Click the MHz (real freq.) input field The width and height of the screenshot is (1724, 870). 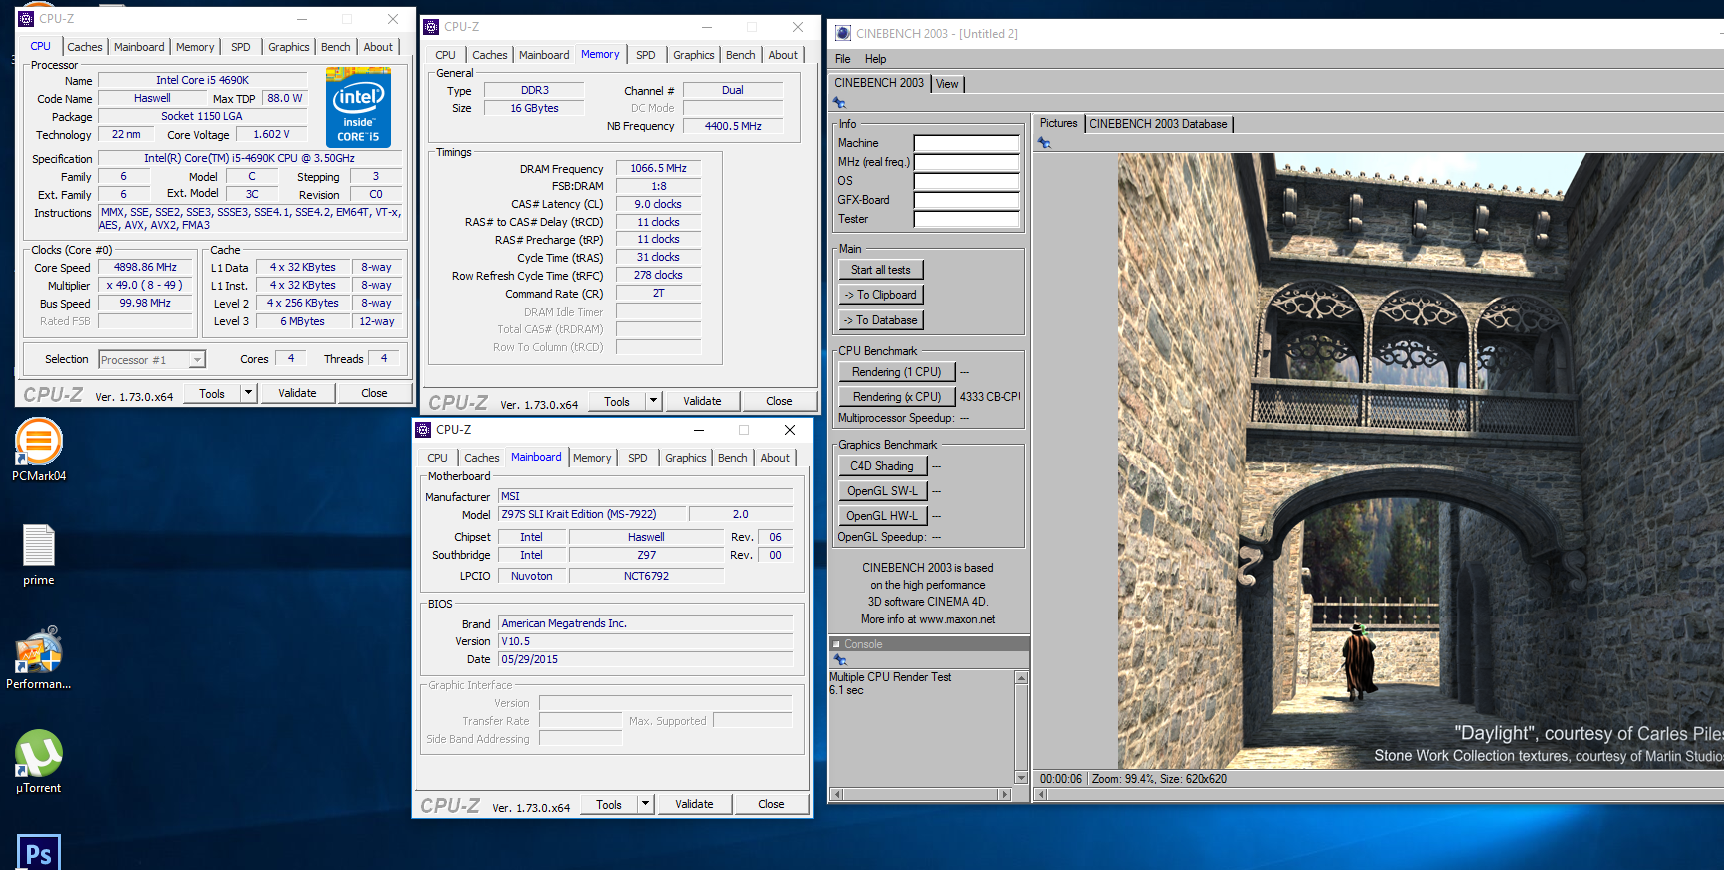click(x=966, y=162)
